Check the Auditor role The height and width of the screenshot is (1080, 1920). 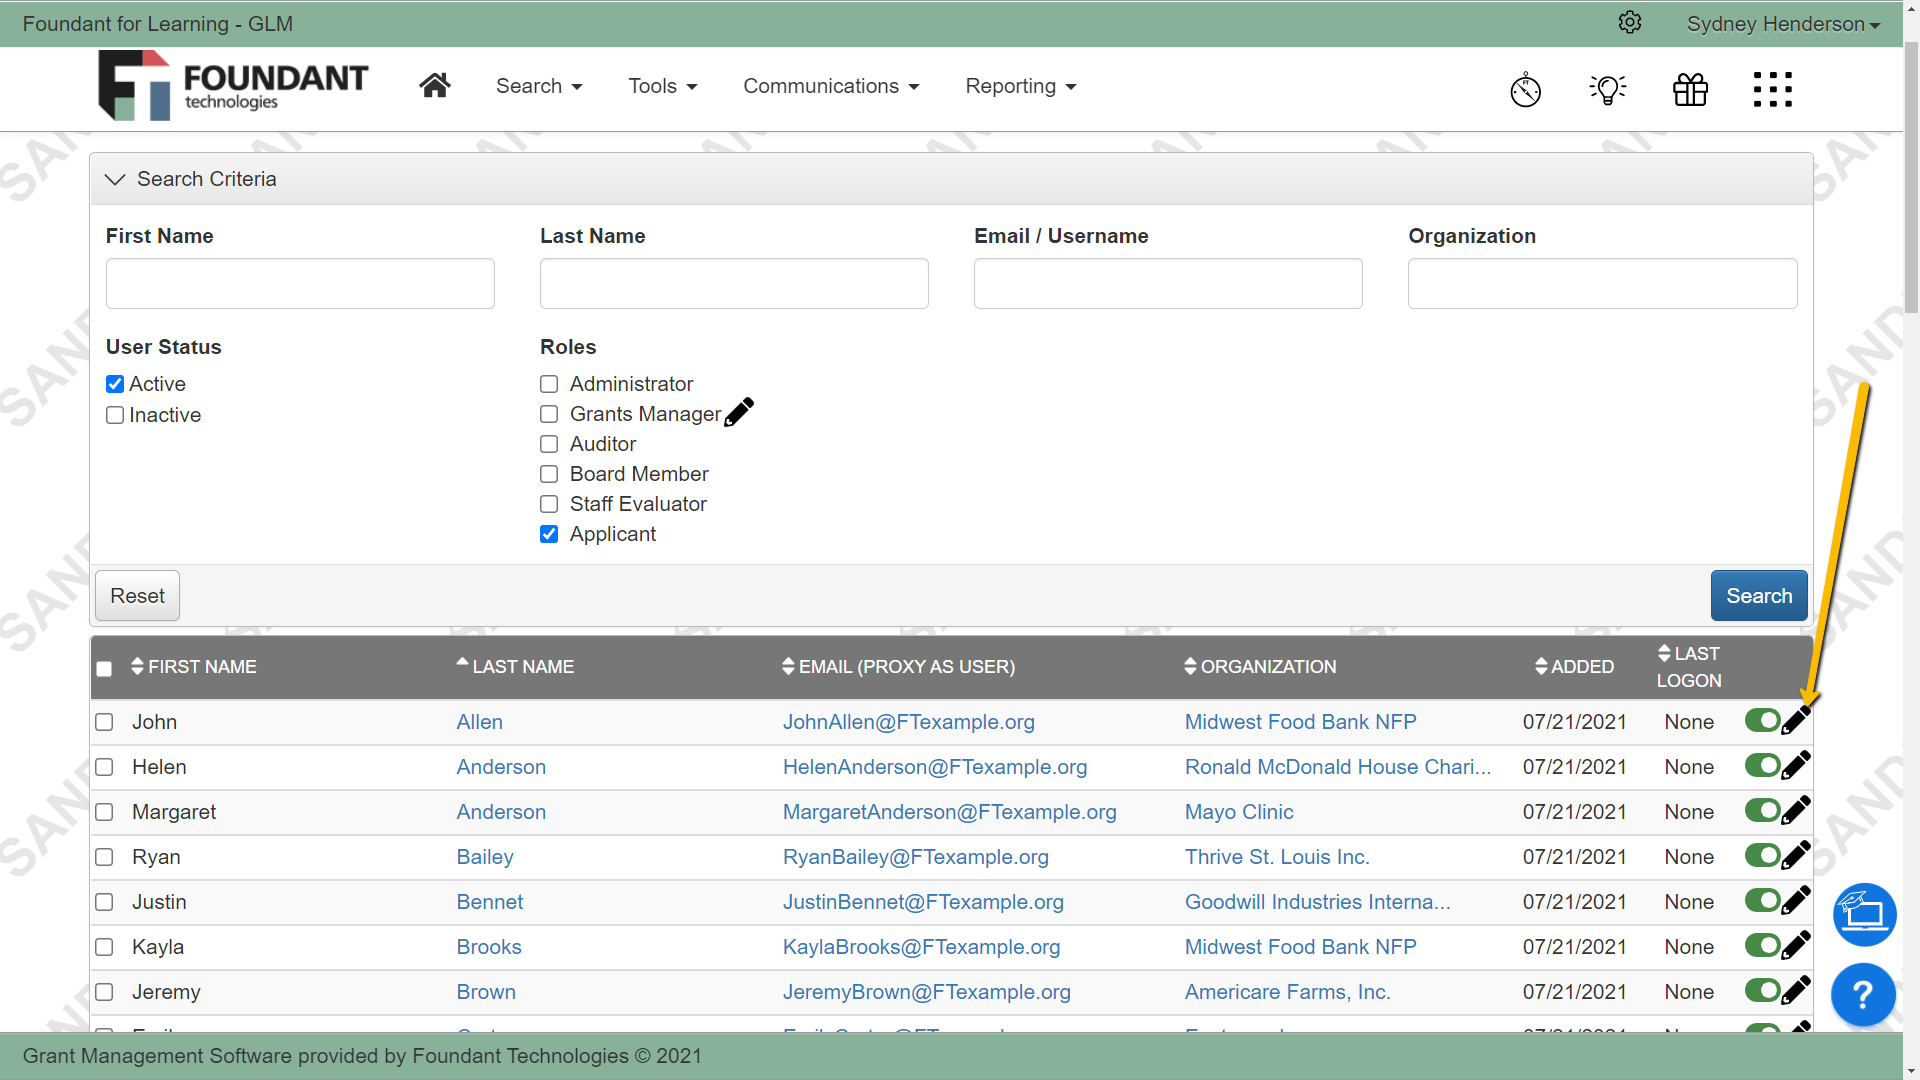(549, 444)
